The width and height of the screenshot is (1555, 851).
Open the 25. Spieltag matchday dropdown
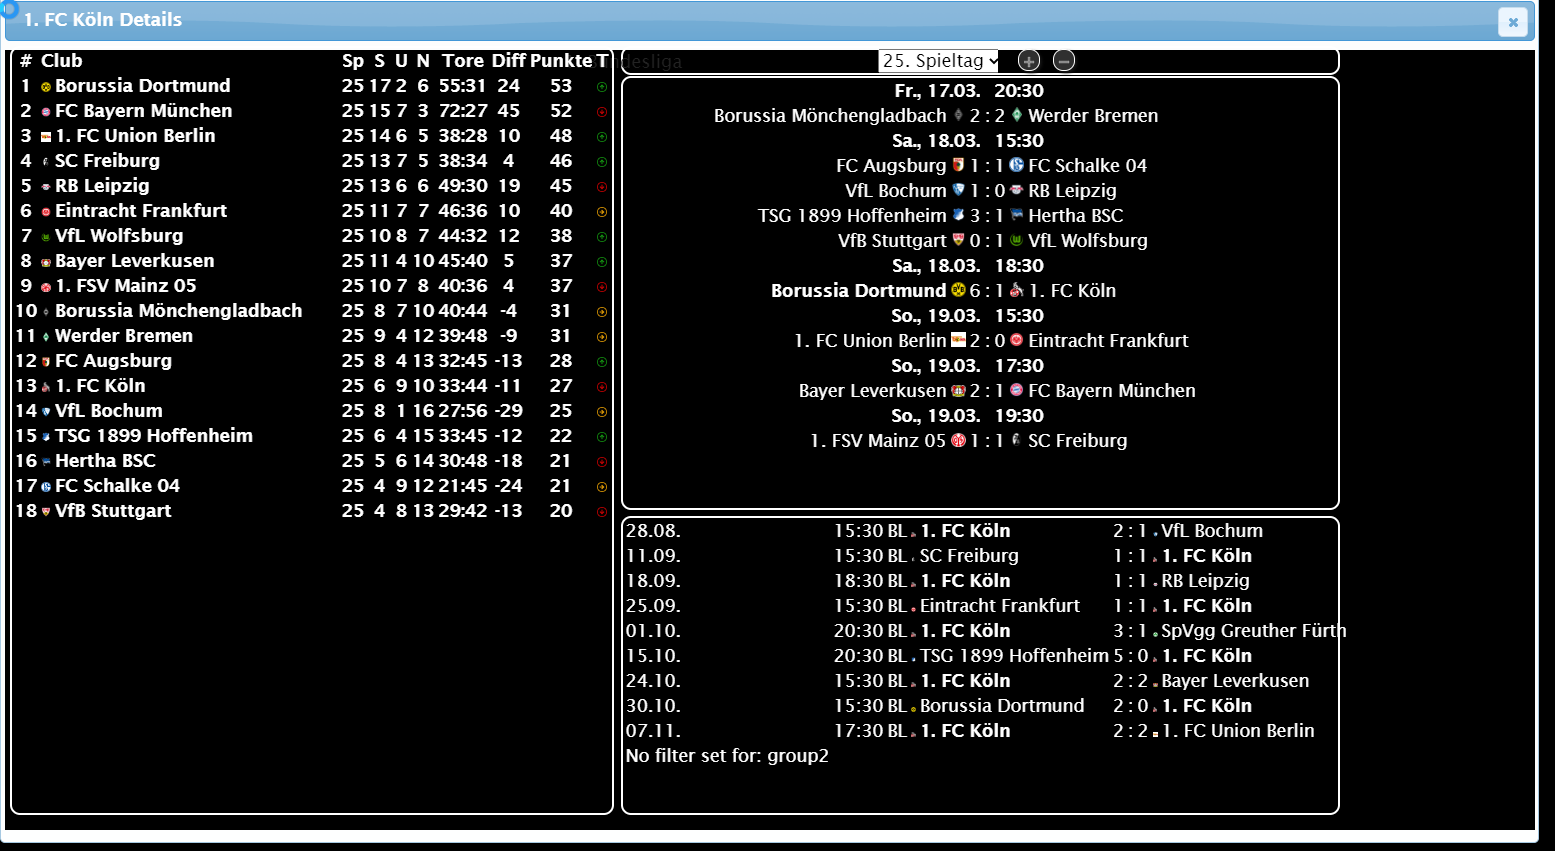(x=939, y=61)
